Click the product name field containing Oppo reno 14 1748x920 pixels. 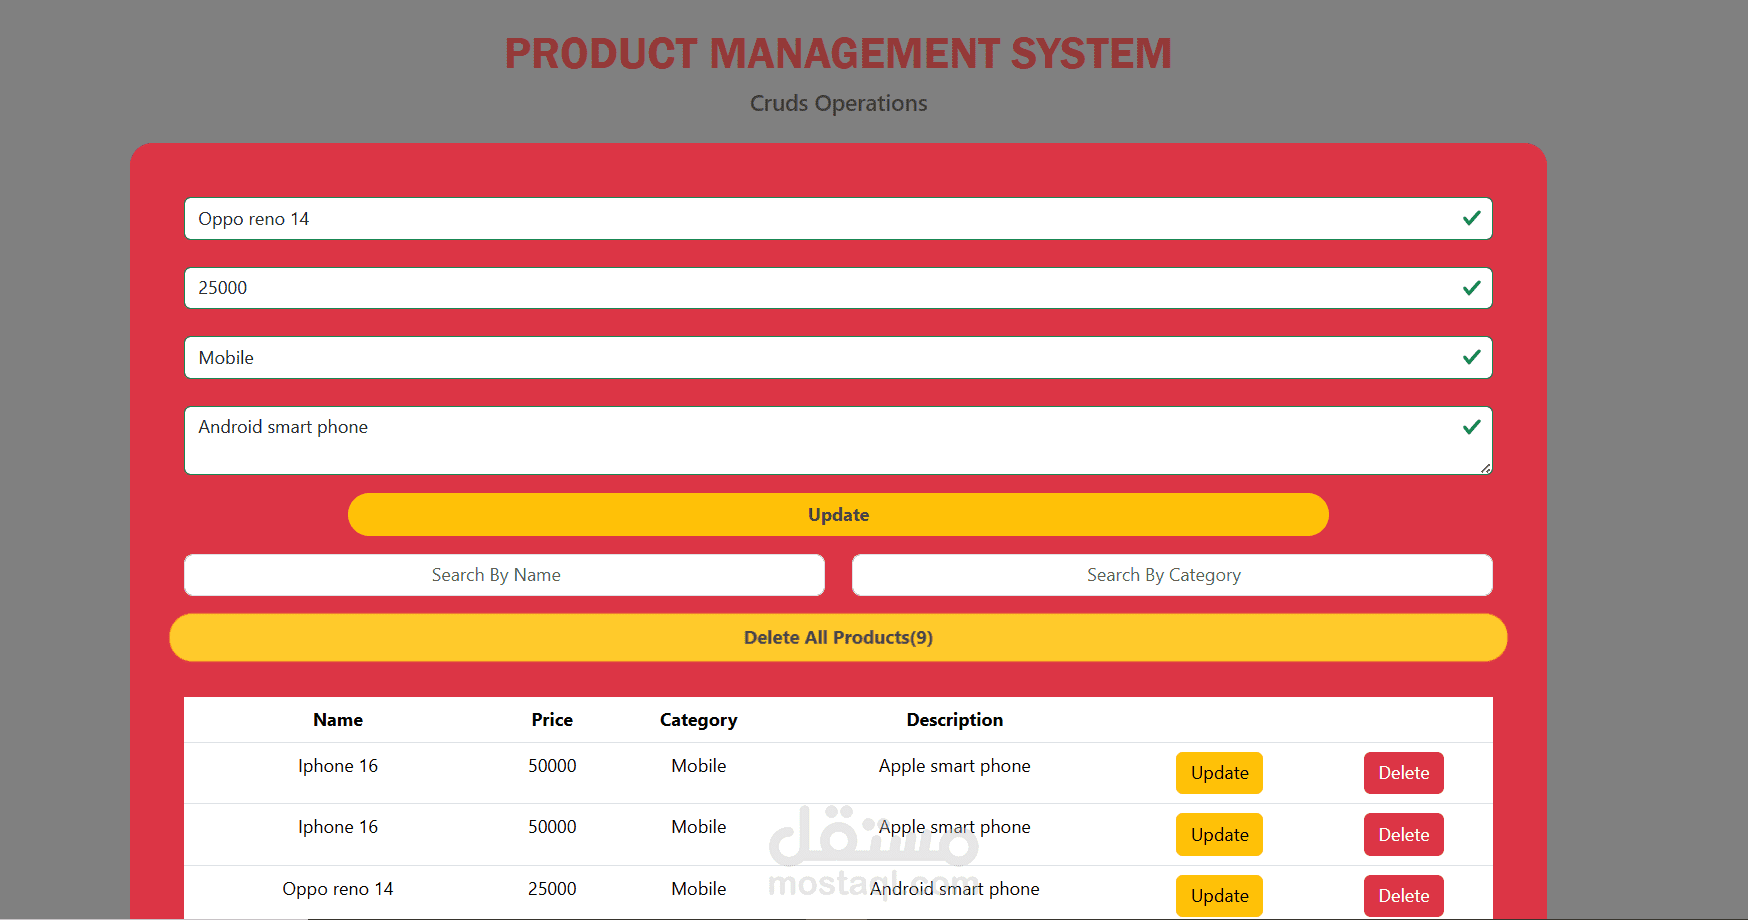click(x=838, y=219)
